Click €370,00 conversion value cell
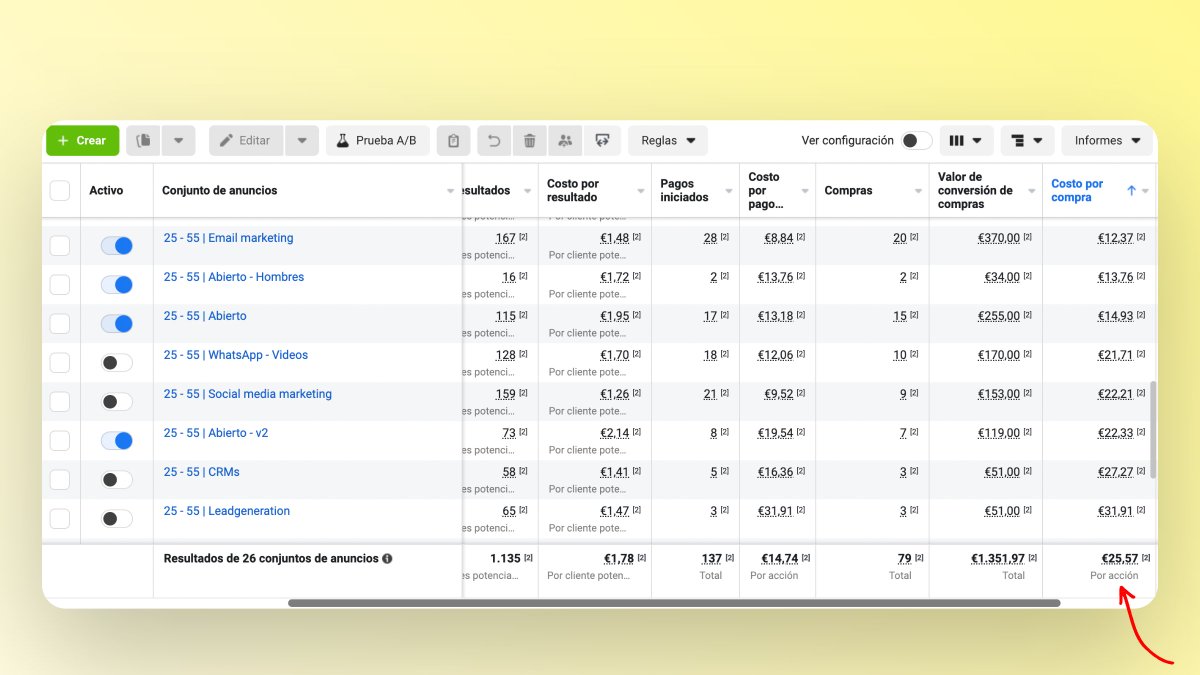This screenshot has height=675, width=1200. [x=999, y=238]
